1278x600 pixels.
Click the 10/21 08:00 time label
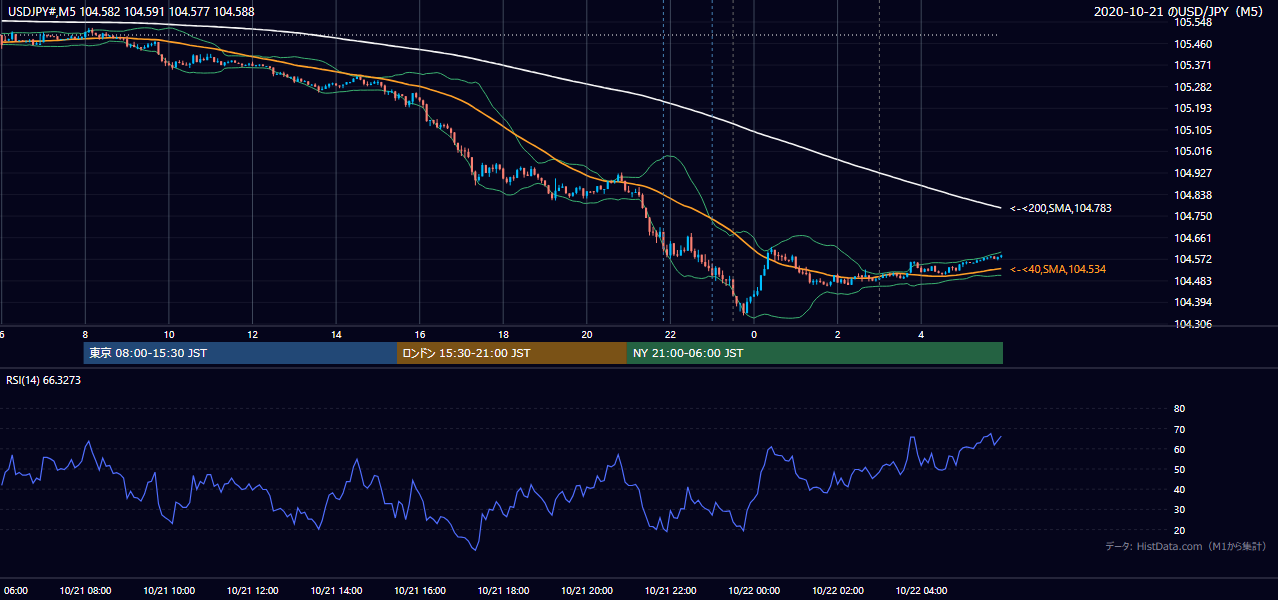point(85,590)
